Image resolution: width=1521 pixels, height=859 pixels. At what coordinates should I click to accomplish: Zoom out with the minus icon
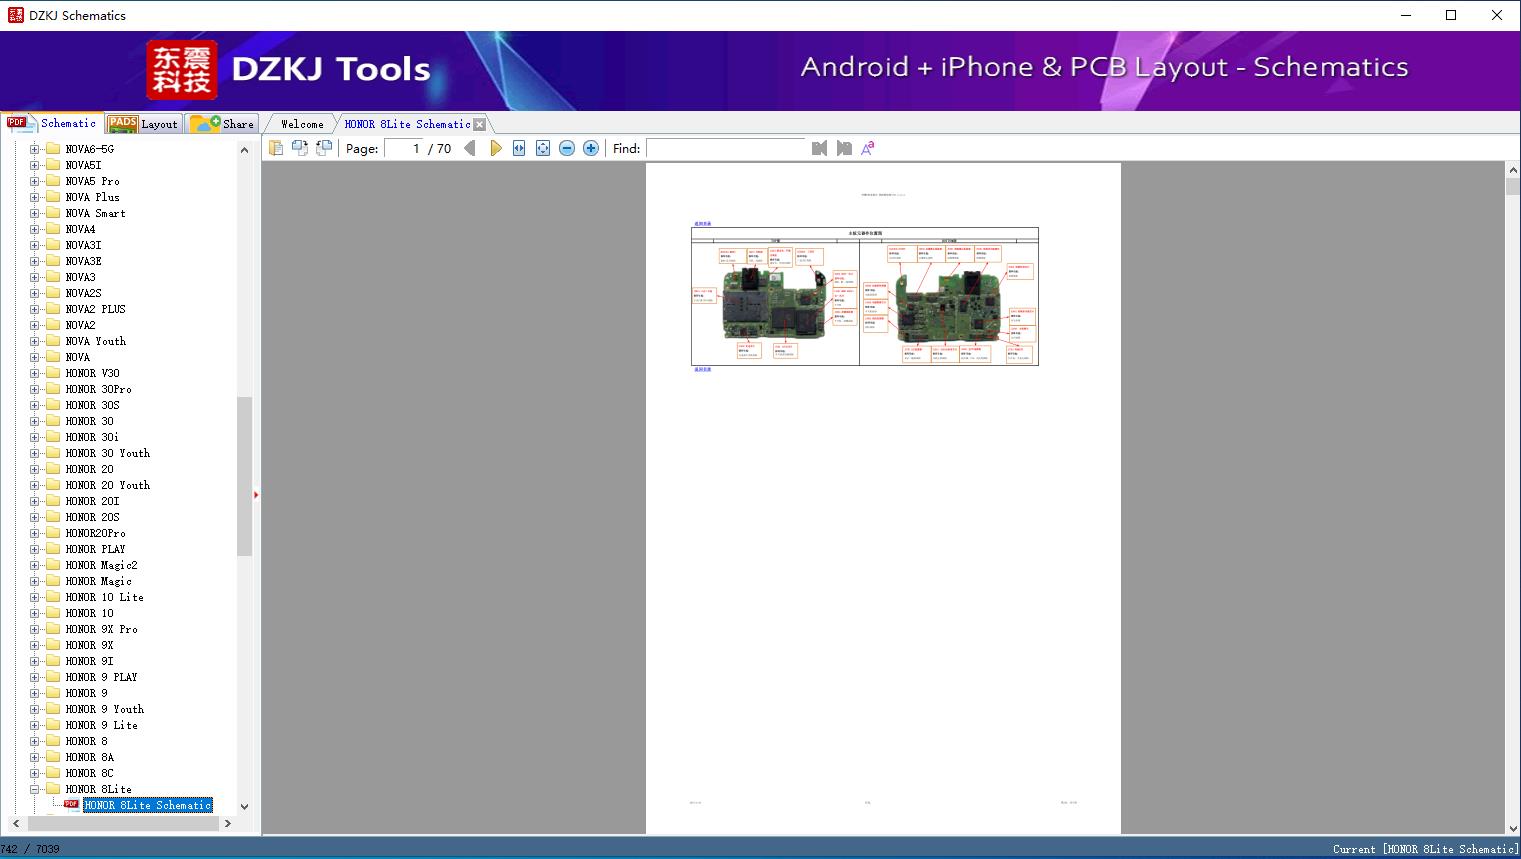coord(567,148)
